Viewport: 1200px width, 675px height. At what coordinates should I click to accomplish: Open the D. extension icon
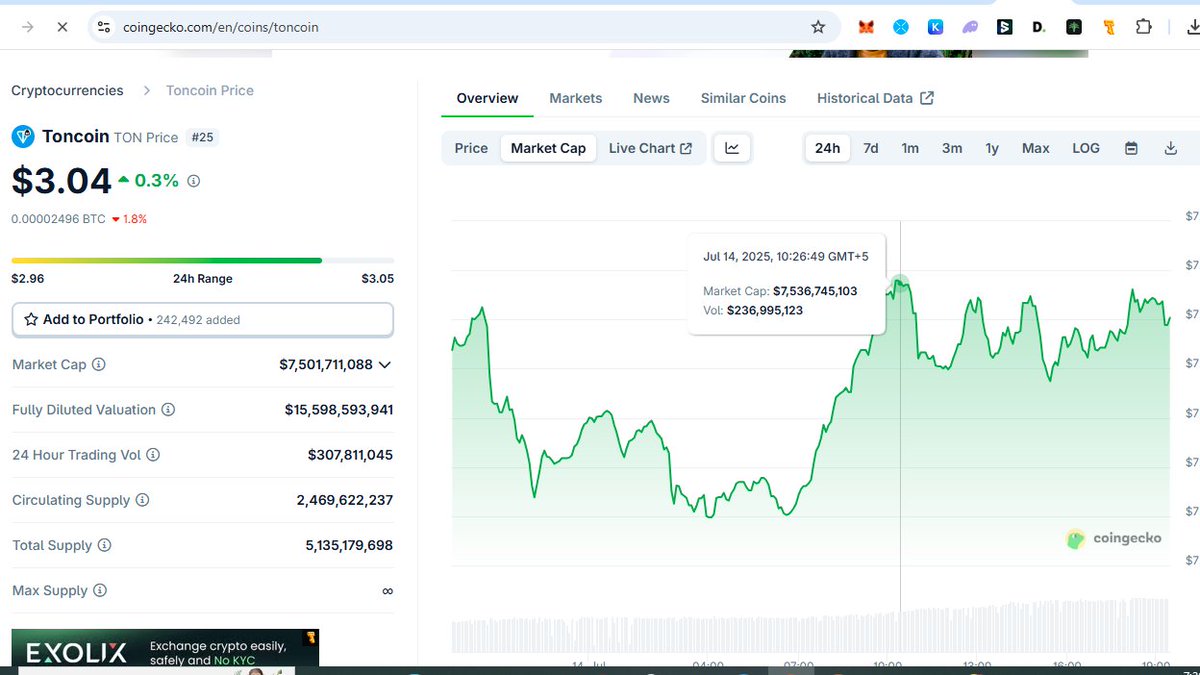tap(1039, 27)
